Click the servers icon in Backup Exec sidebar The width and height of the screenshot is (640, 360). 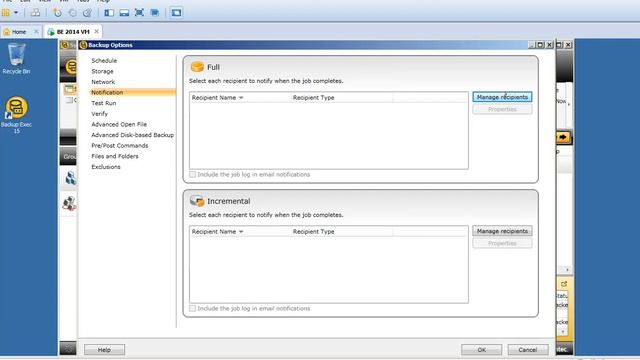pos(70,178)
